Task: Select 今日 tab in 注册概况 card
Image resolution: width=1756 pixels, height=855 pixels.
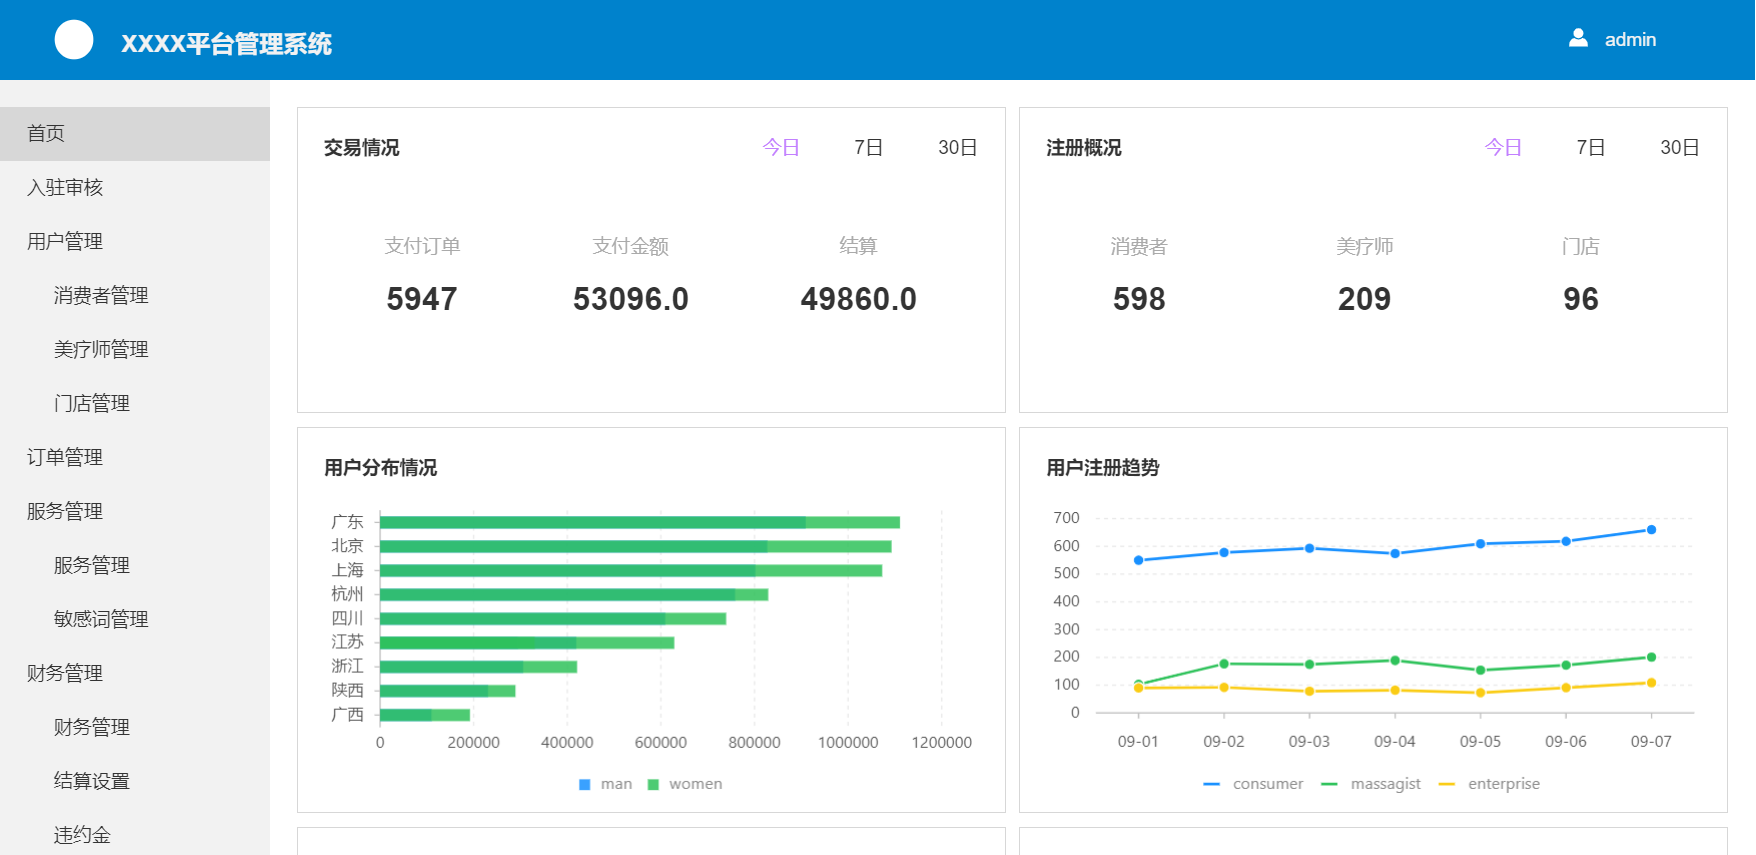Action: (1503, 148)
